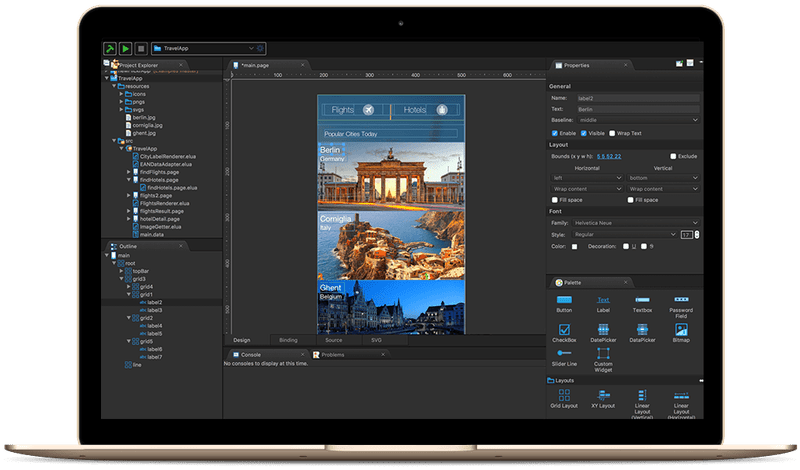Click the Name input field
The image size is (800, 470).
(x=638, y=98)
